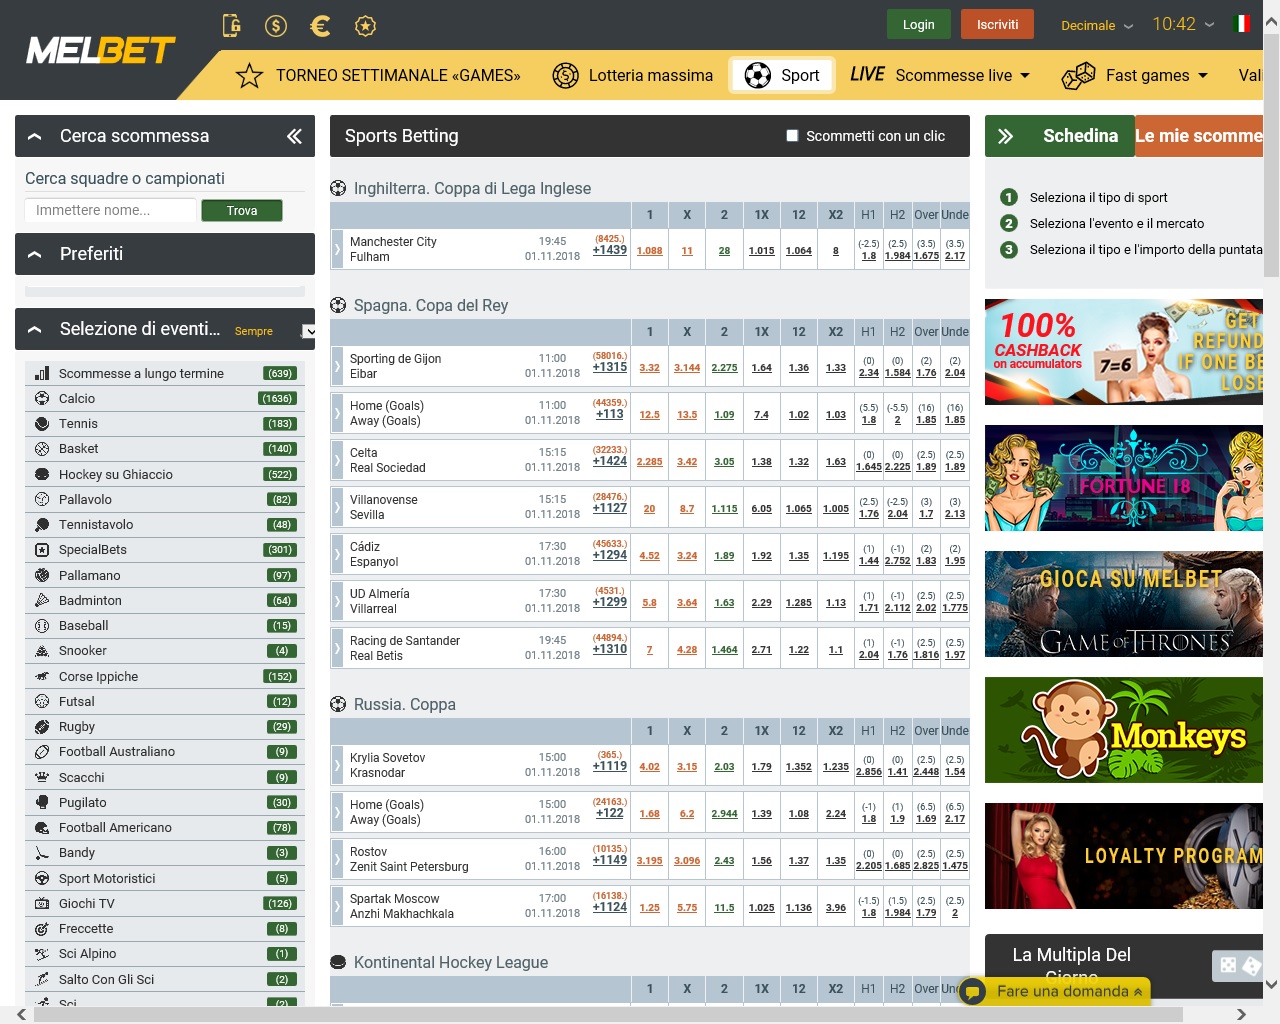This screenshot has height=1024, width=1280.
Task: Collapse the Preferiti panel
Action: pyautogui.click(x=35, y=254)
